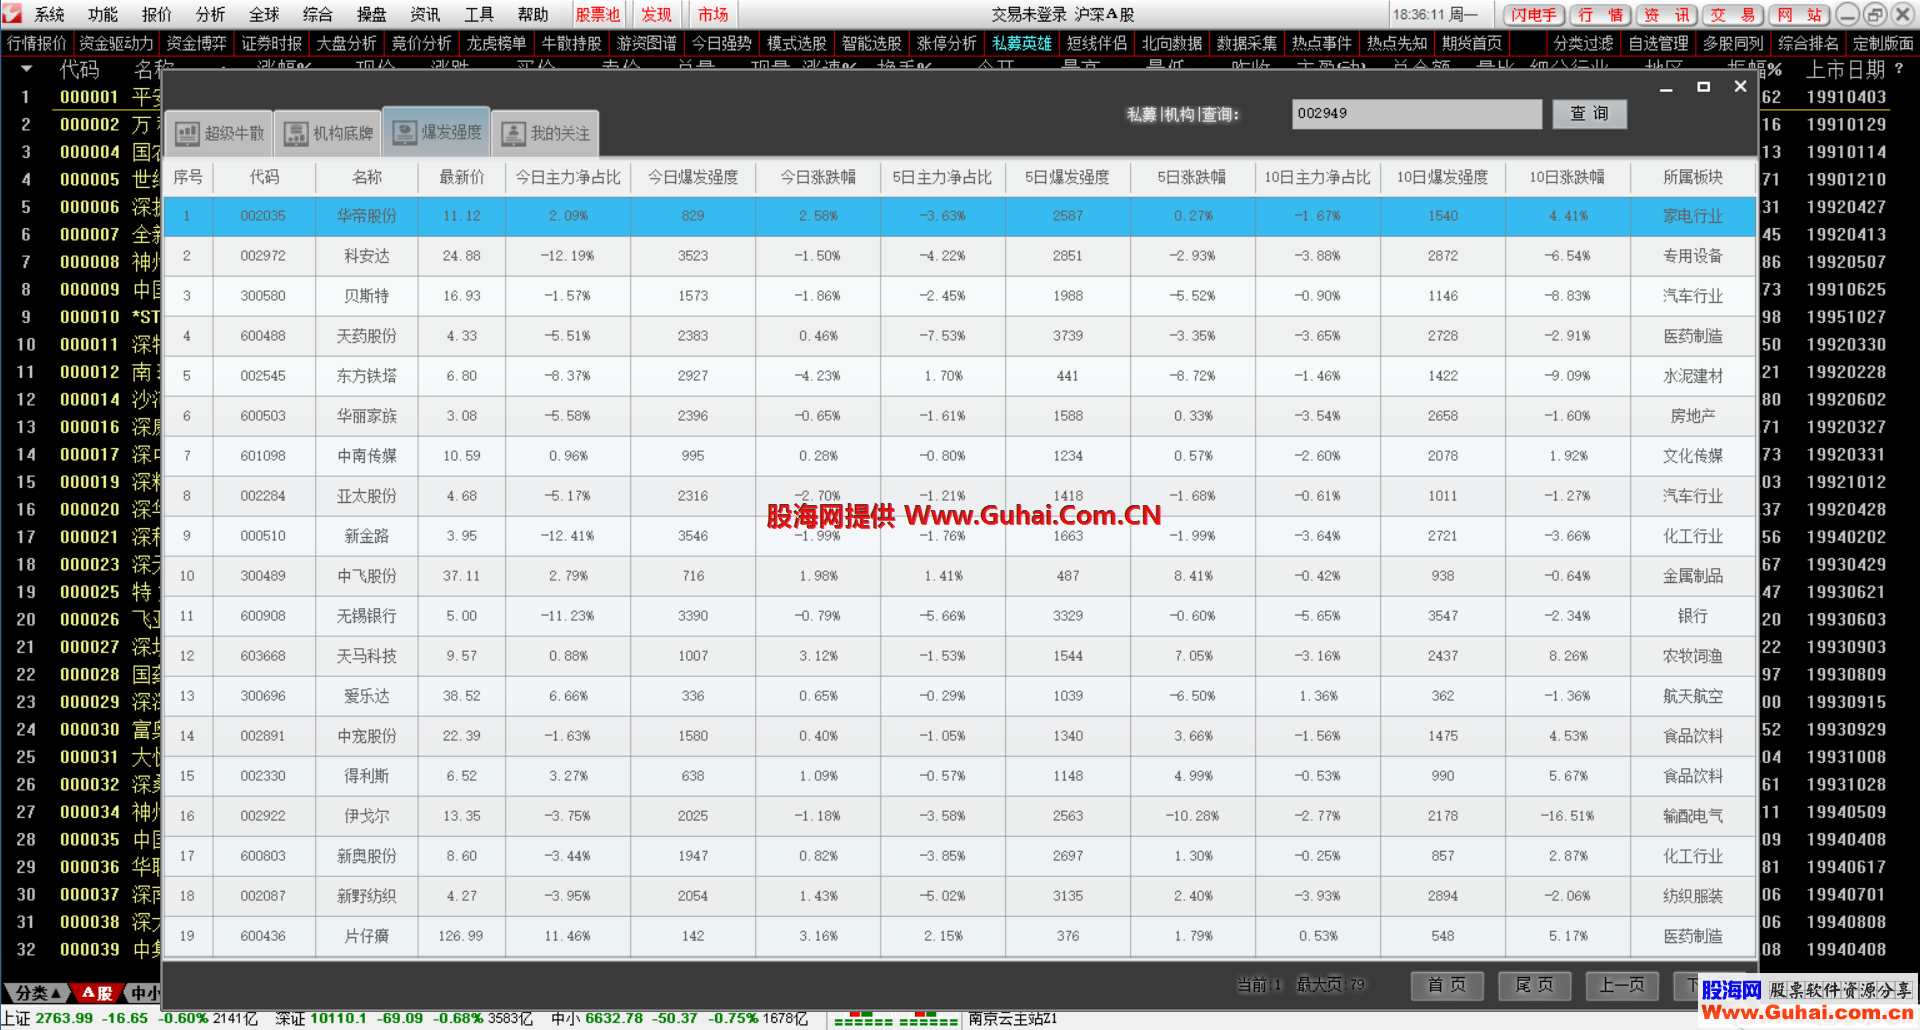This screenshot has width=1920, height=1030.
Task: Open the 我的关注 tab
Action: [546, 133]
